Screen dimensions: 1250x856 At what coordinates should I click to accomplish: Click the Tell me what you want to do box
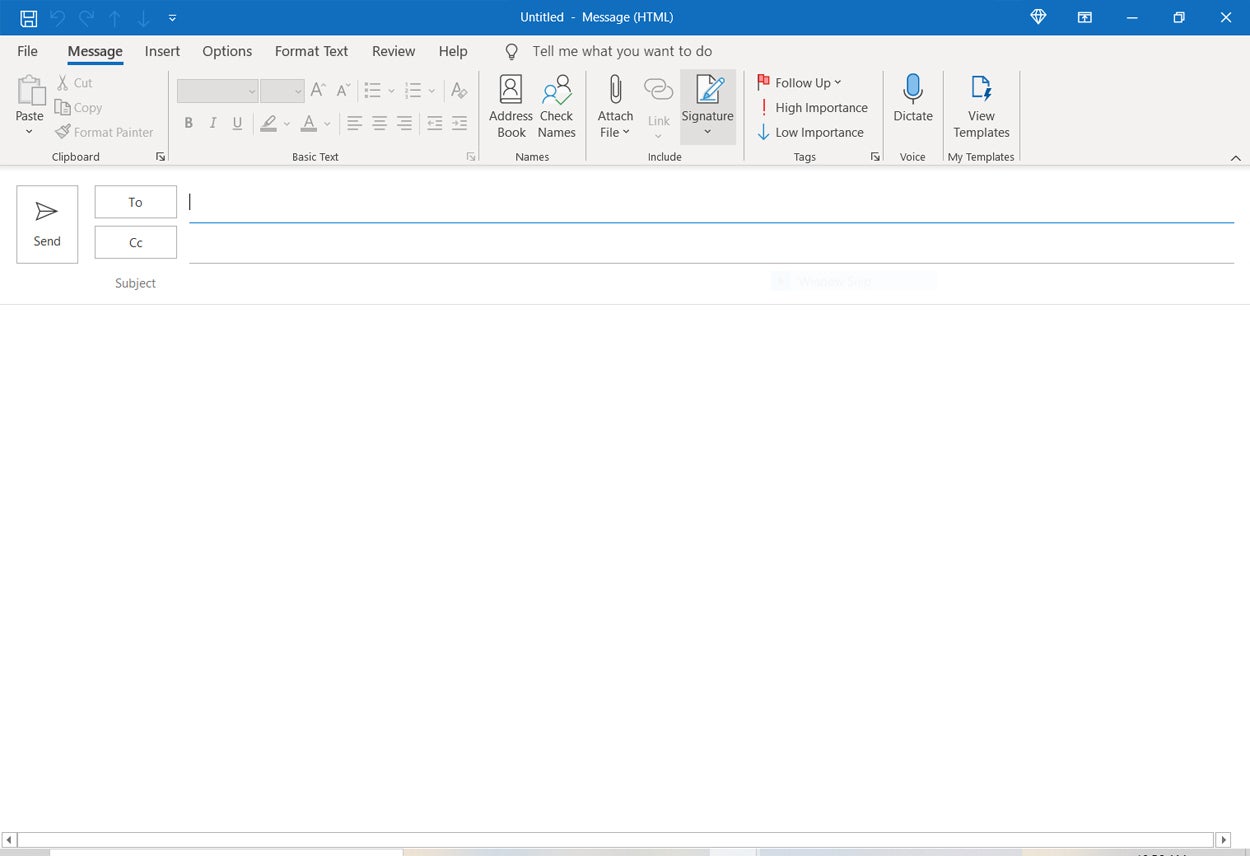point(622,51)
